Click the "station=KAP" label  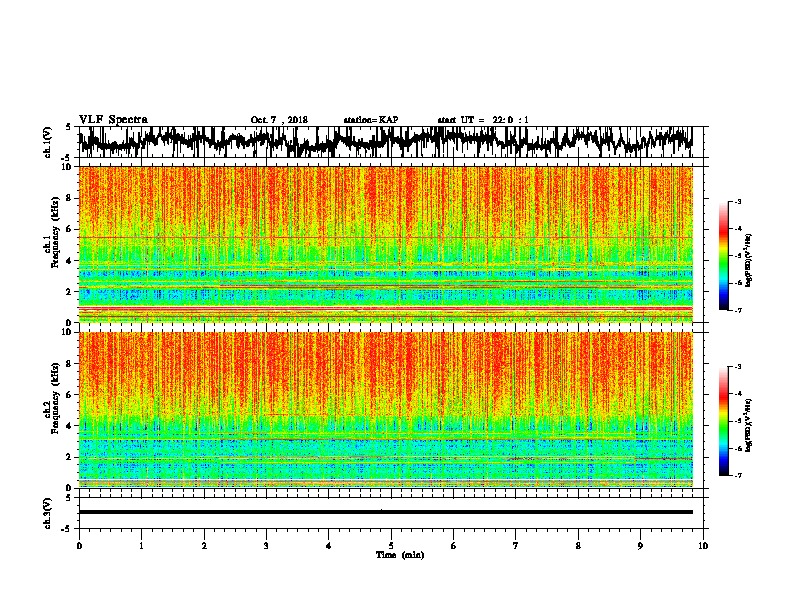coord(371,120)
